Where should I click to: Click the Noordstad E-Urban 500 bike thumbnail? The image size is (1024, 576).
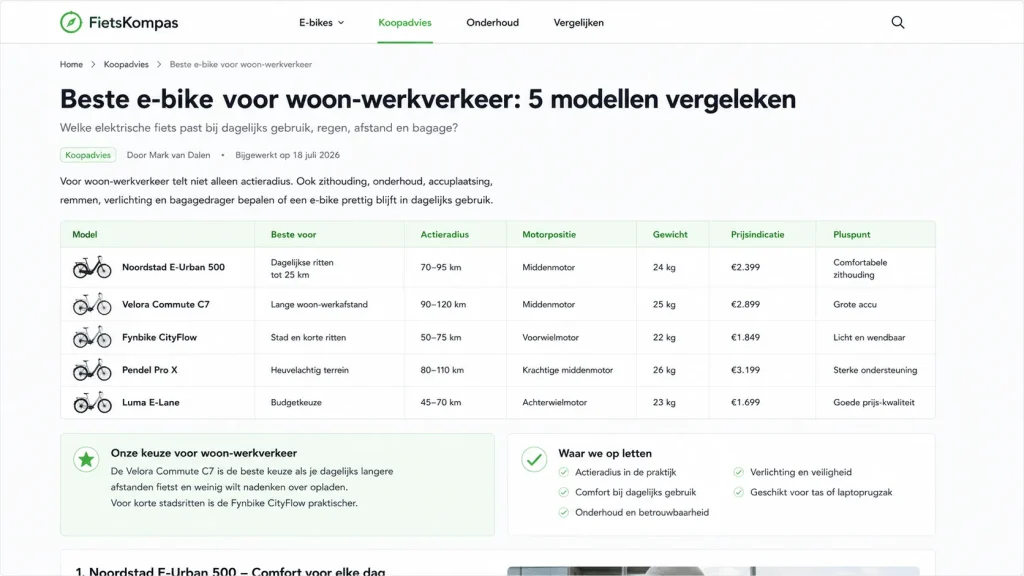pyautogui.click(x=92, y=267)
